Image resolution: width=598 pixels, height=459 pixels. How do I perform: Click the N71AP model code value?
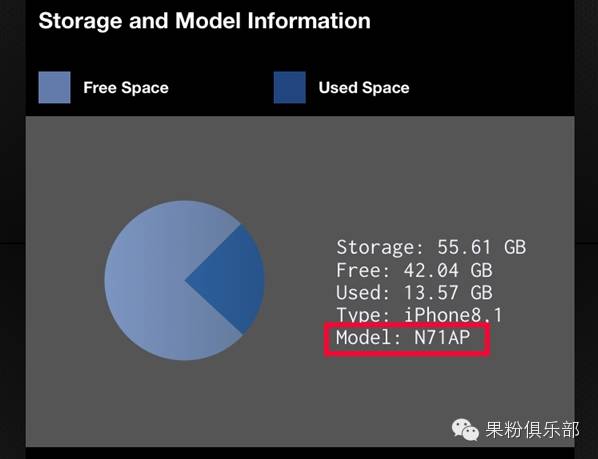(x=442, y=337)
